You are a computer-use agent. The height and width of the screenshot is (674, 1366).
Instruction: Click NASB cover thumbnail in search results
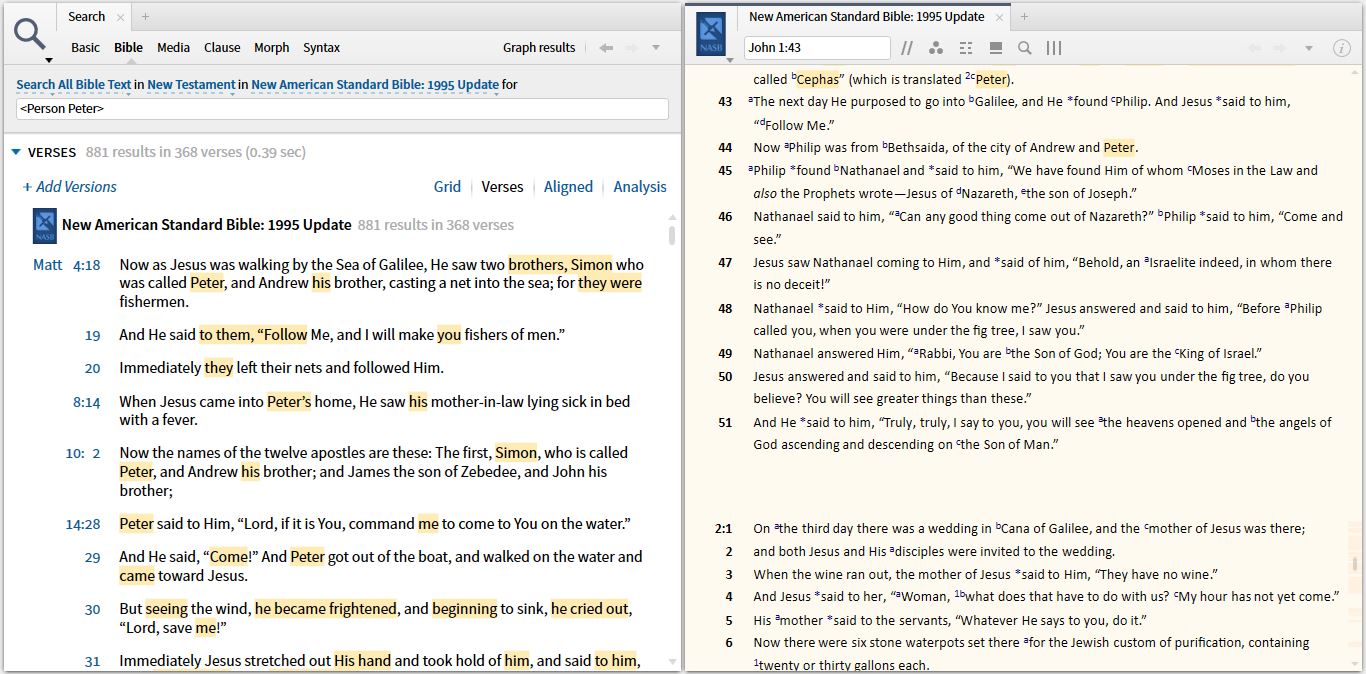45,226
